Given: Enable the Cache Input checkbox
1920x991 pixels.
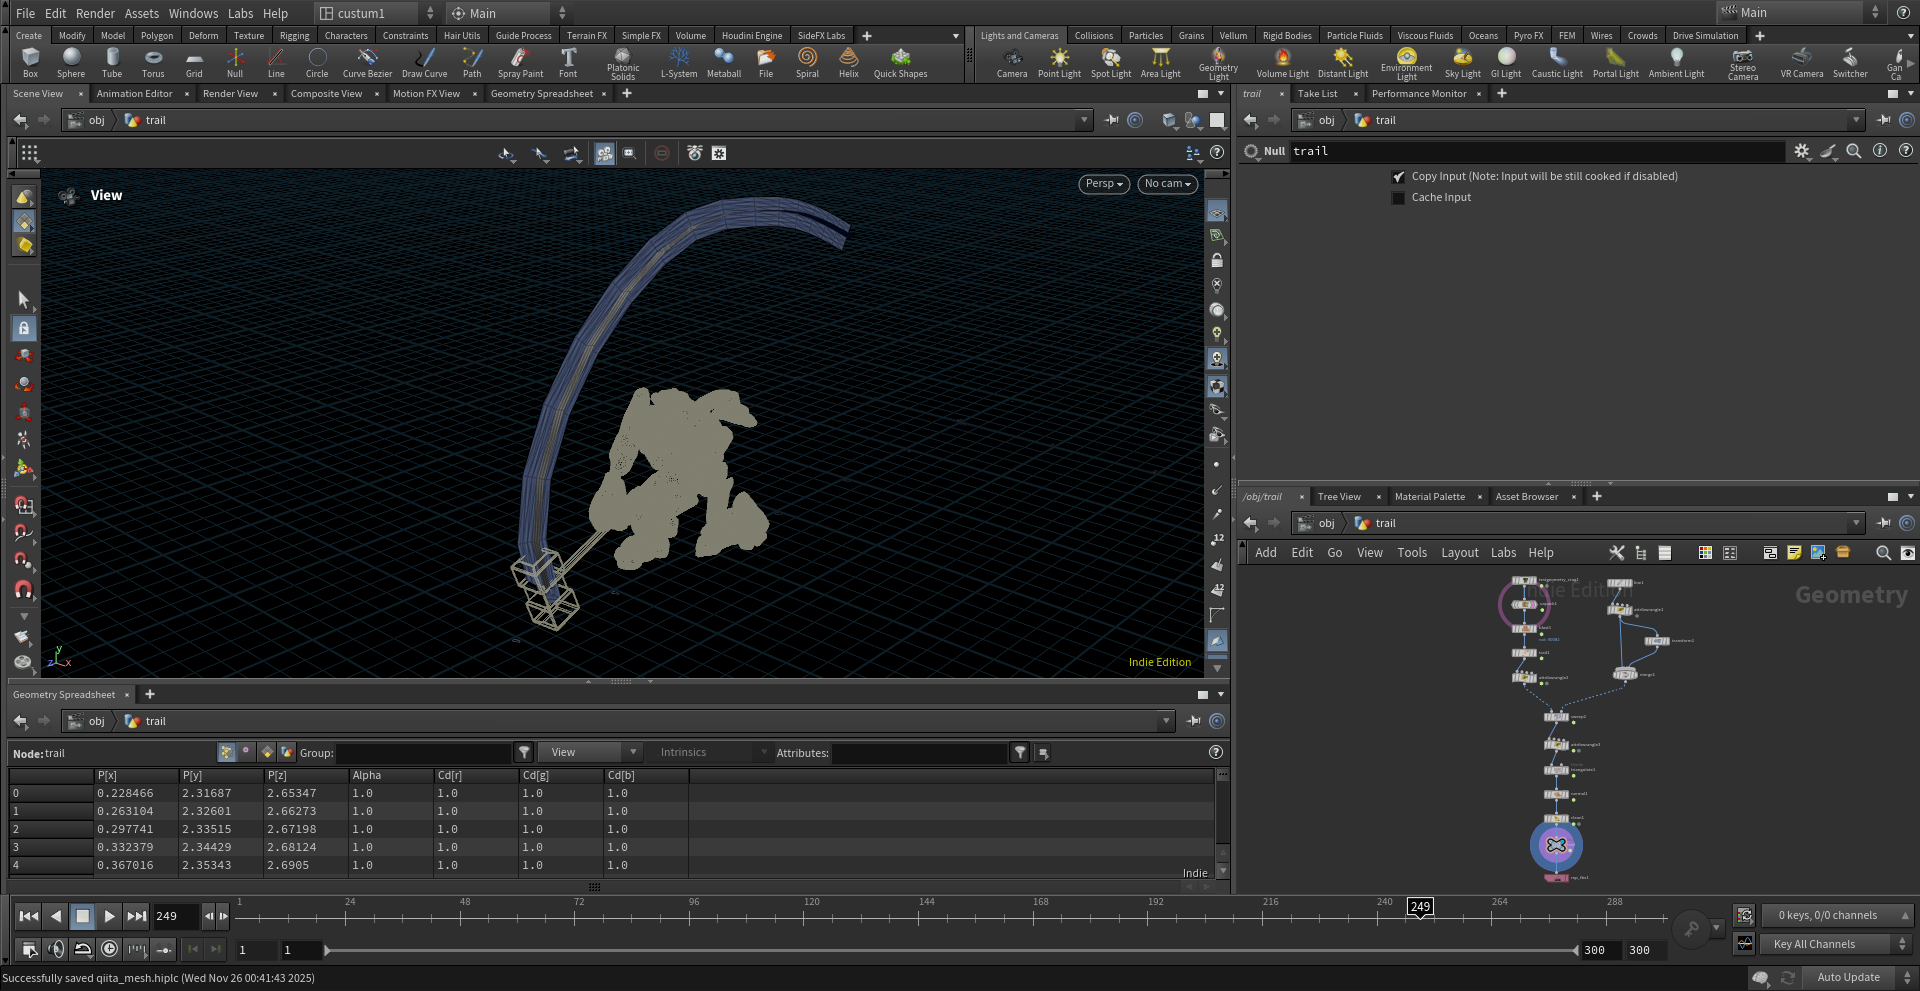Looking at the screenshot, I should coord(1398,198).
